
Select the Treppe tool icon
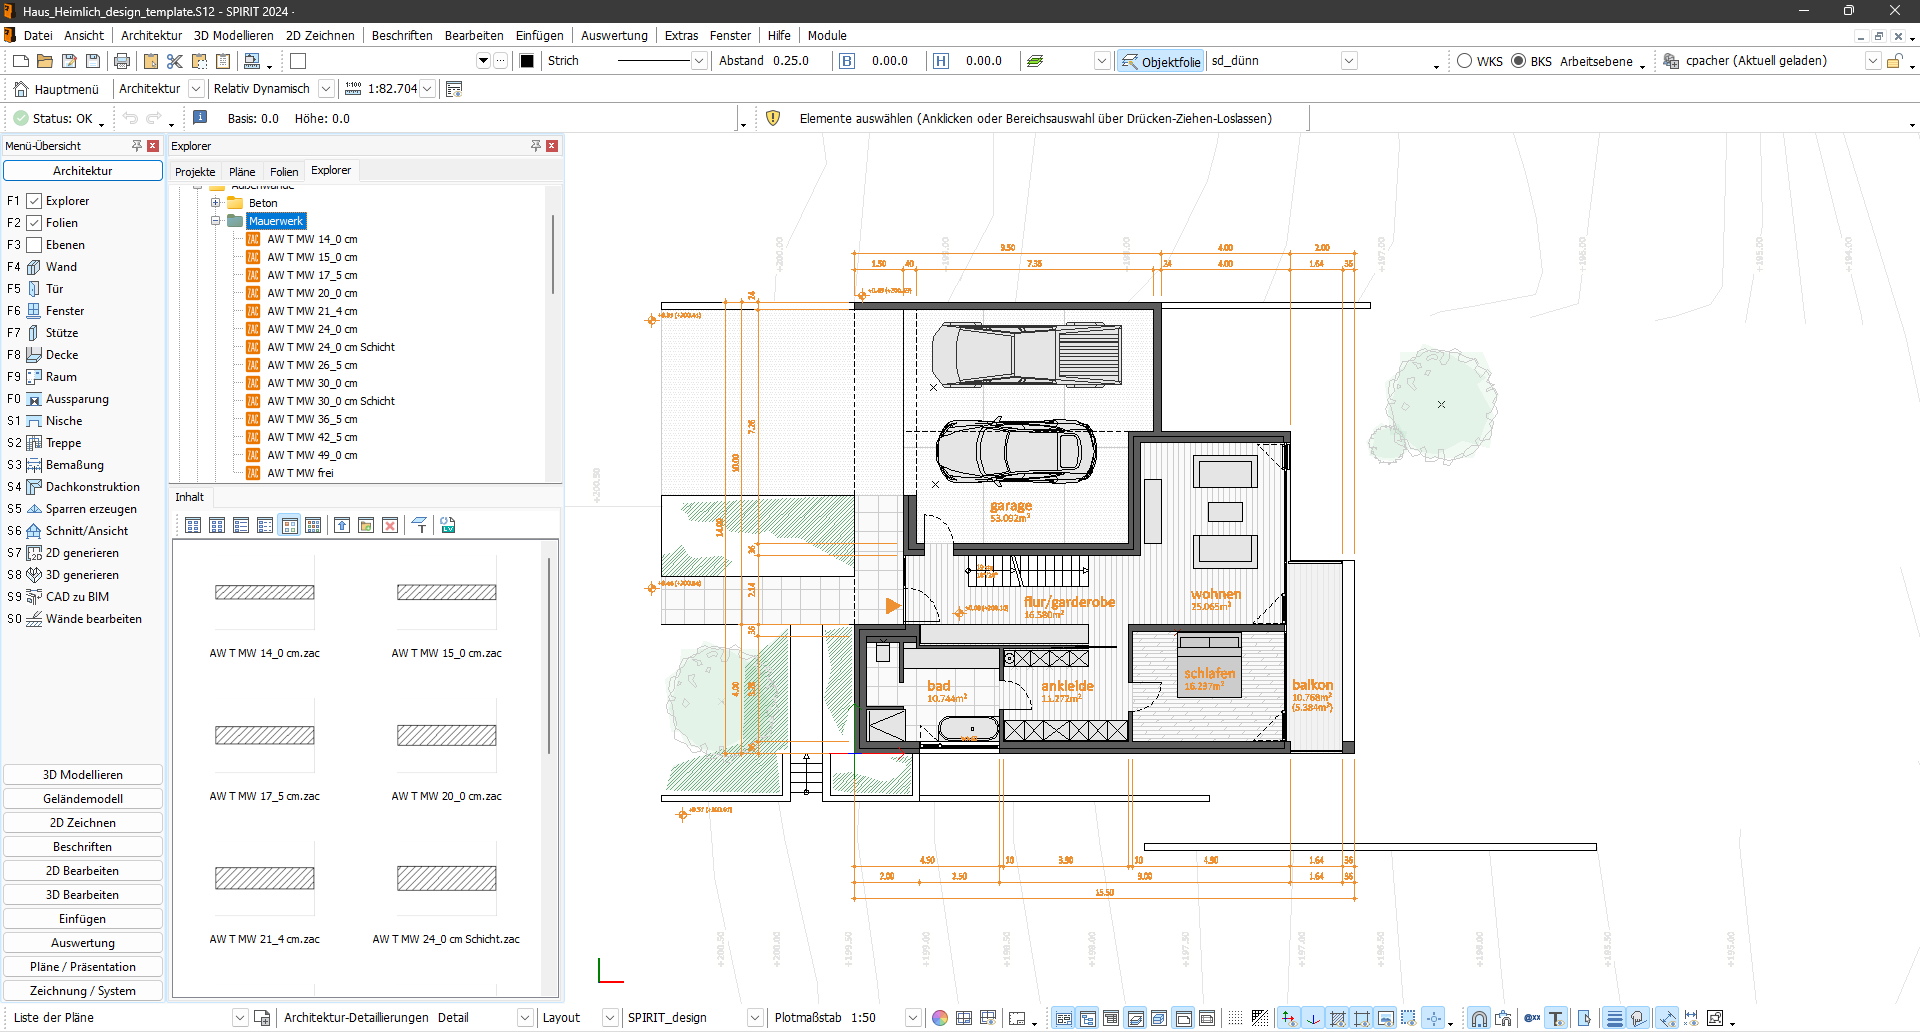[x=34, y=443]
